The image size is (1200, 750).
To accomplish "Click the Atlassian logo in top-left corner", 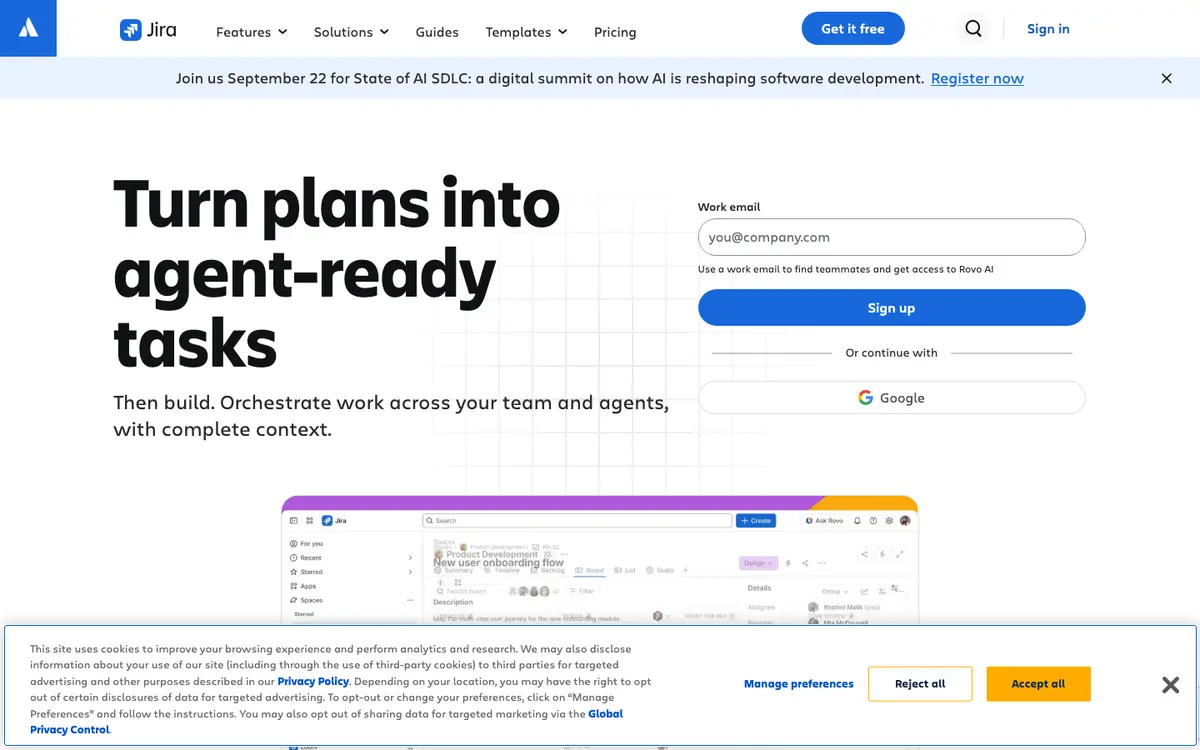I will [x=28, y=28].
